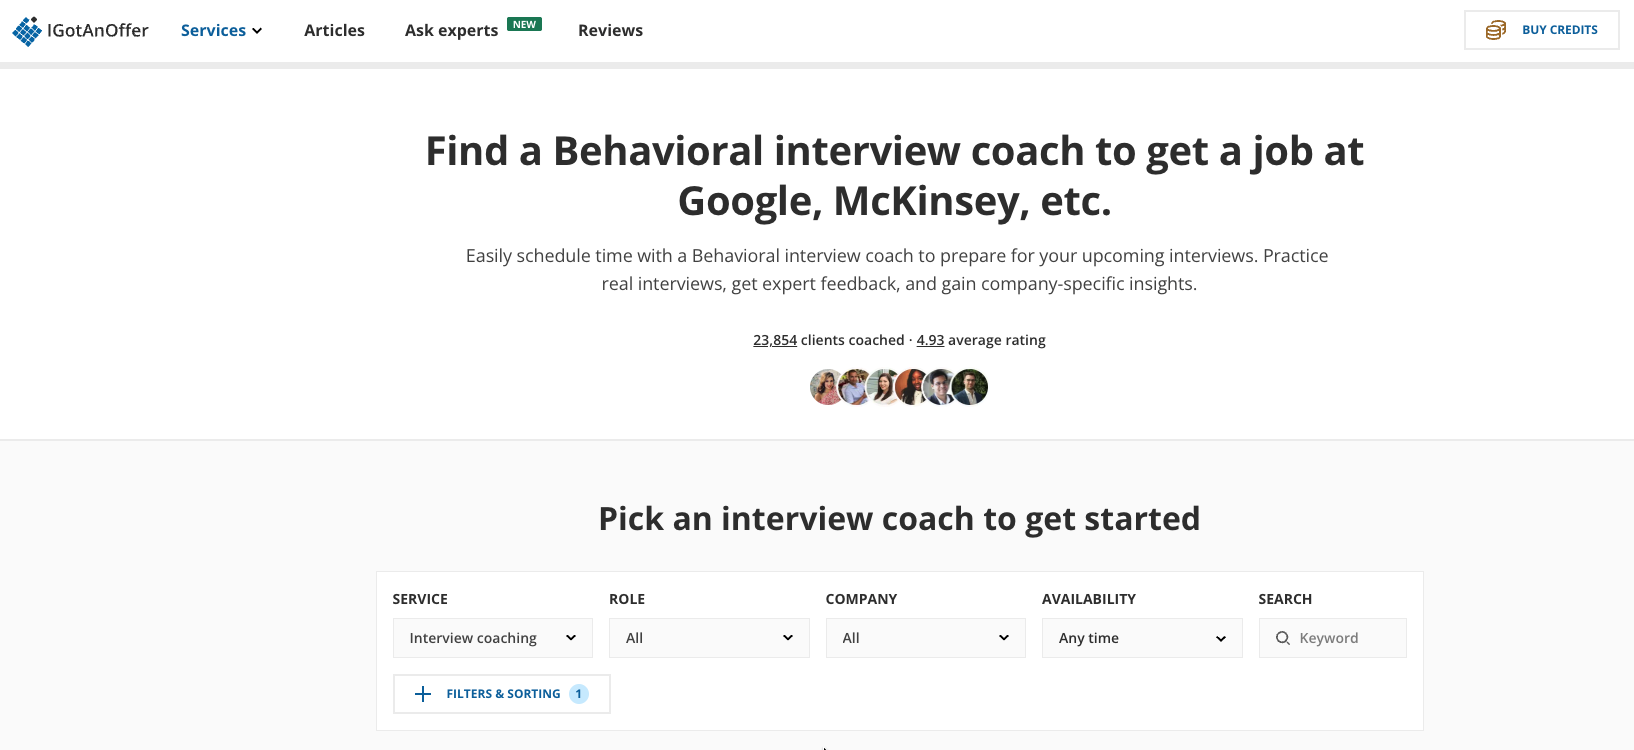The image size is (1634, 750).
Task: Click the first coach avatar thumbnail
Action: (x=826, y=387)
